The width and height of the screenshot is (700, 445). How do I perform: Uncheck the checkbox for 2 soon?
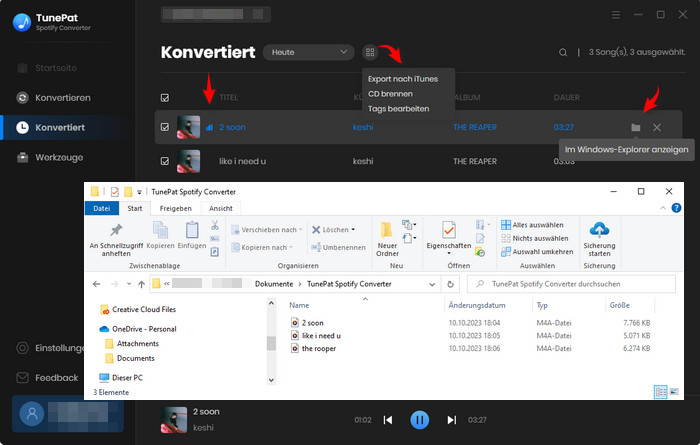coord(165,127)
